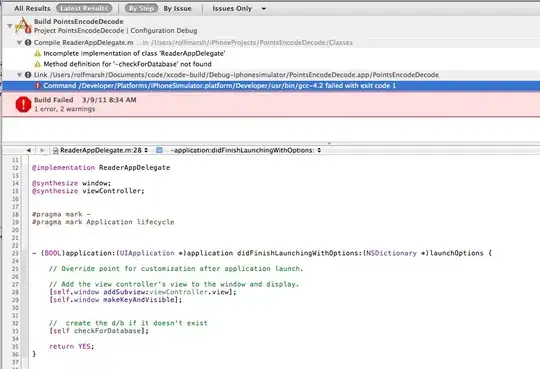Select the Method definition not found warning

tap(127, 64)
